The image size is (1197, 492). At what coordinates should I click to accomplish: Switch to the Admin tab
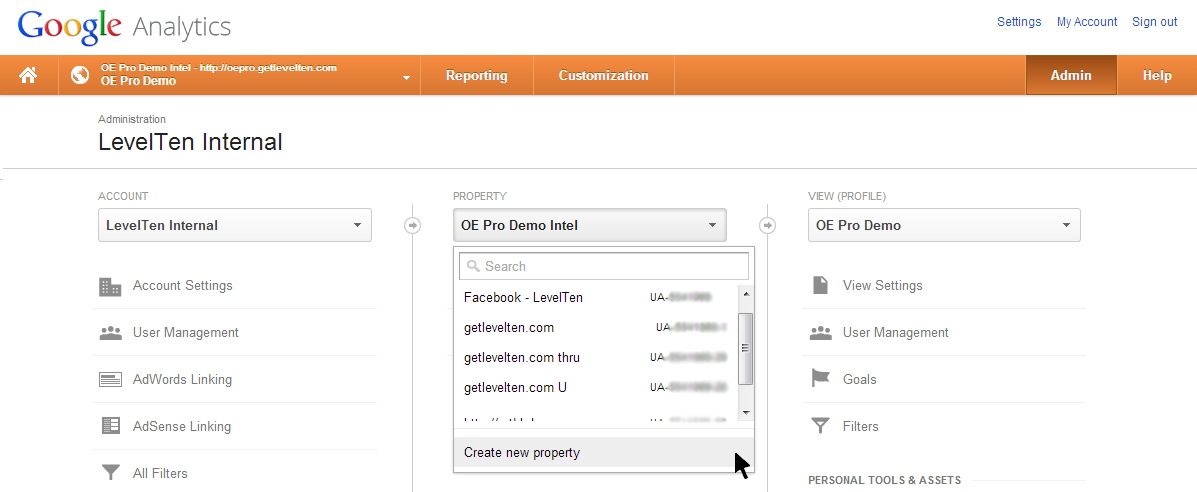click(1071, 76)
